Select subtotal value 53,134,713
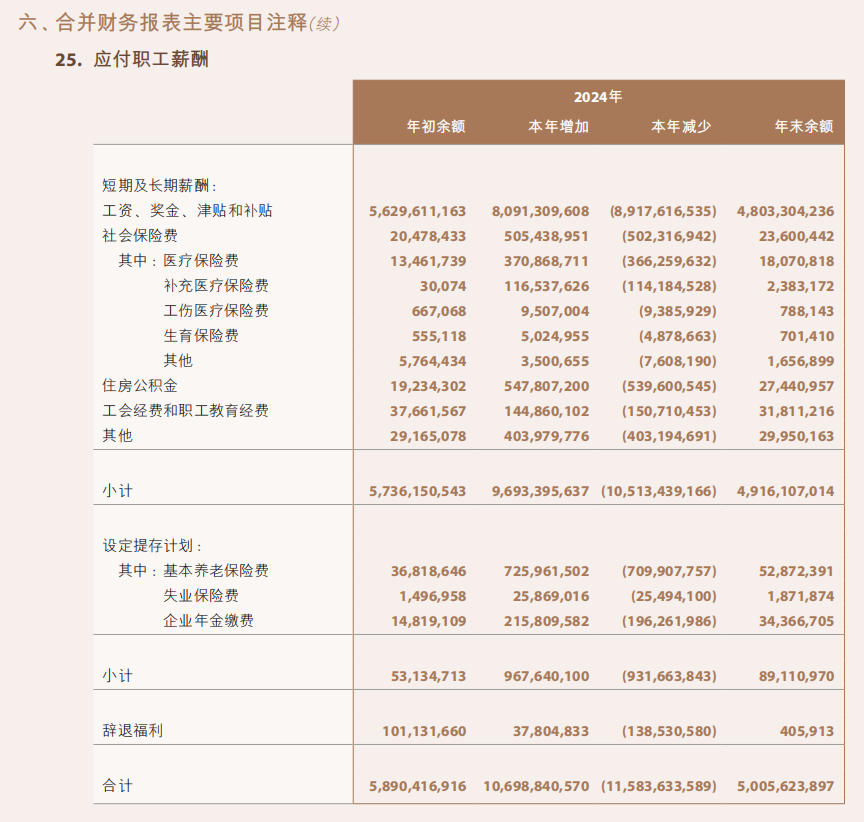This screenshot has width=864, height=822. tap(428, 677)
